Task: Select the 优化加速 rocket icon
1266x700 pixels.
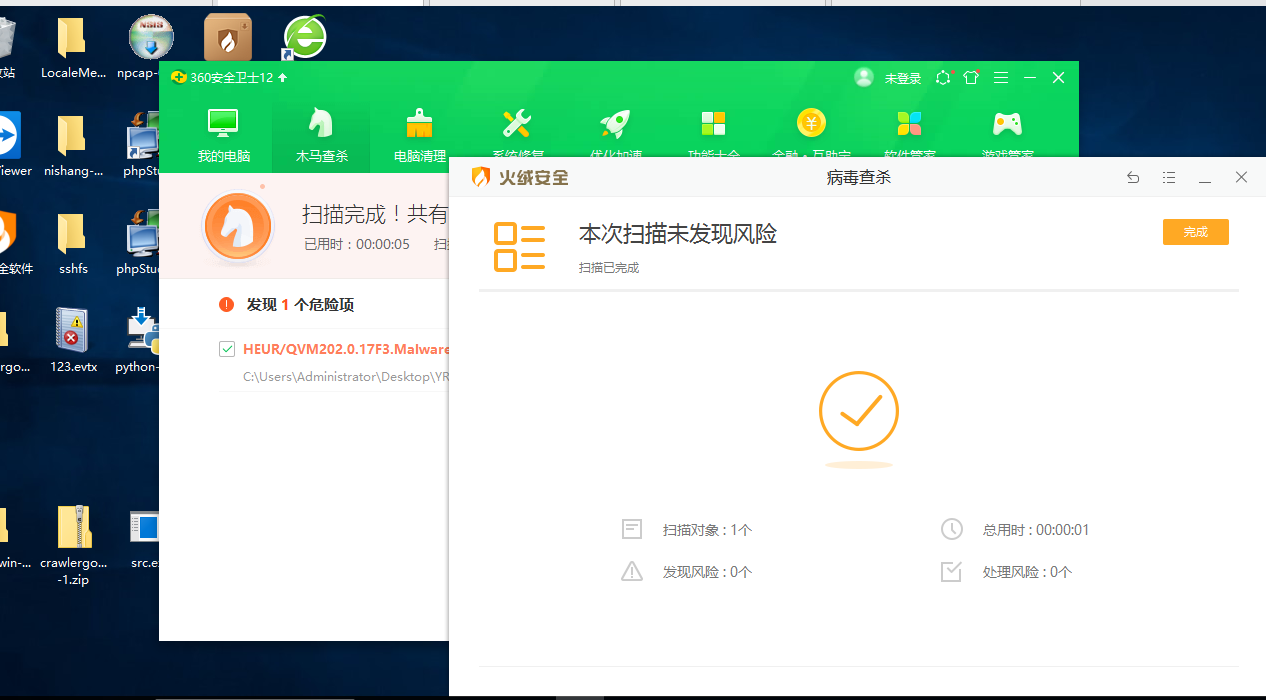Action: point(615,124)
